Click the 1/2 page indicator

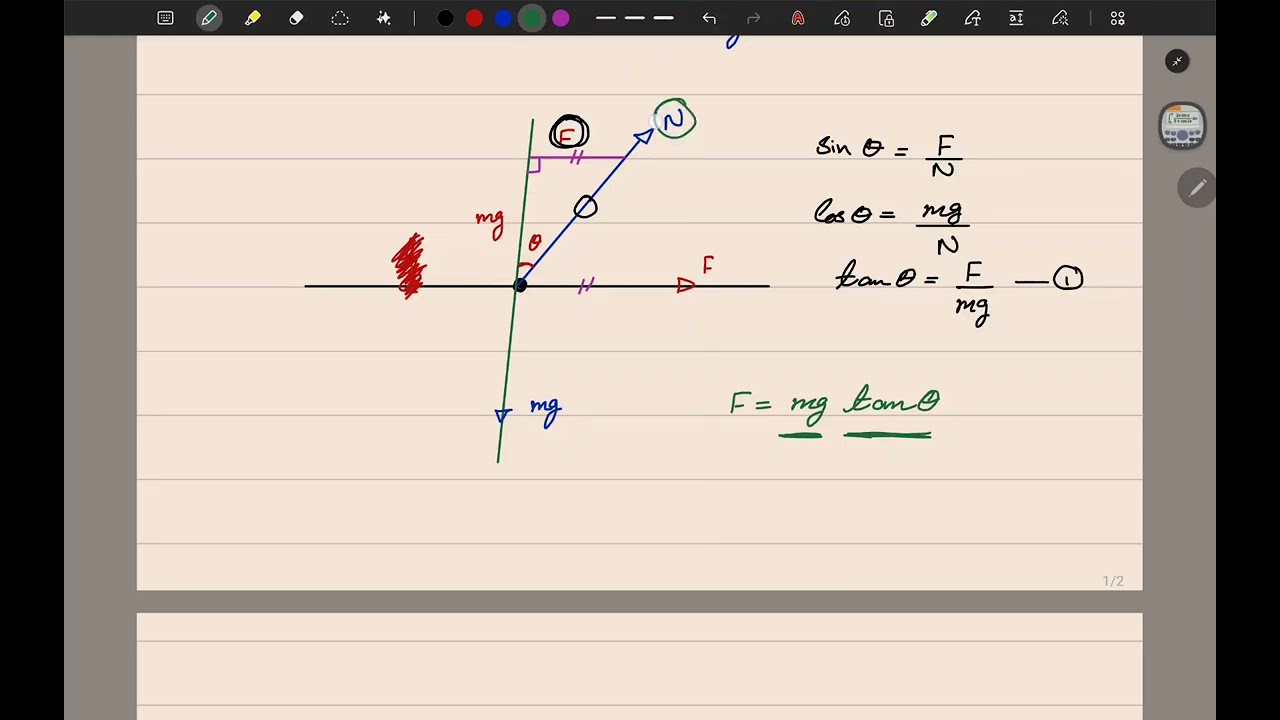[x=1113, y=581]
